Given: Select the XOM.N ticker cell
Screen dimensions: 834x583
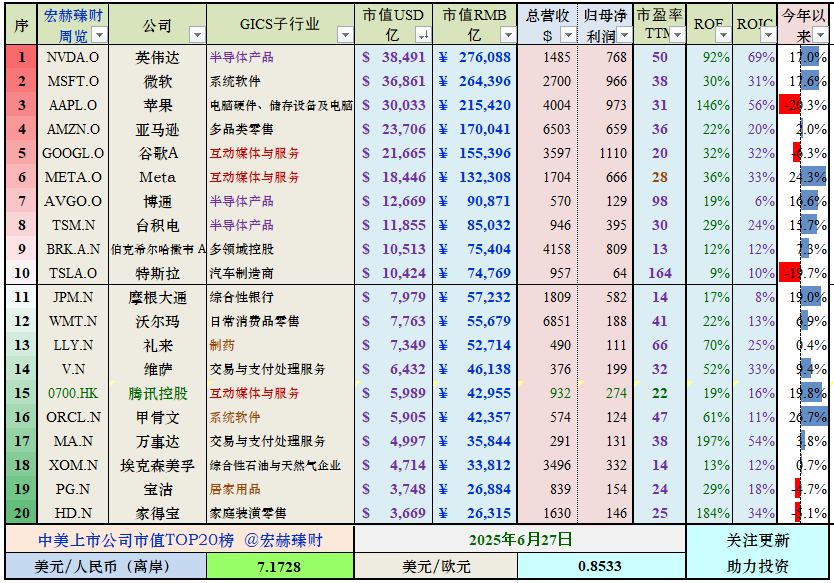Looking at the screenshot, I should (73, 465).
